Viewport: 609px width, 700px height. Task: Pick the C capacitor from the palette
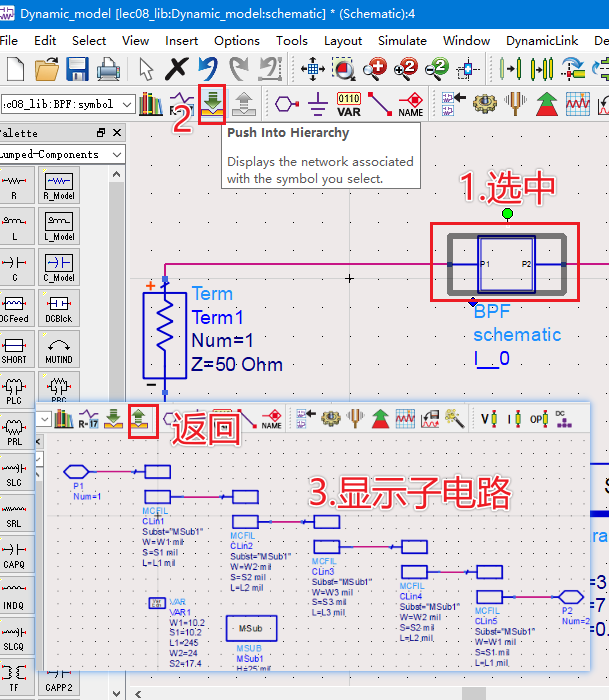(x=15, y=267)
